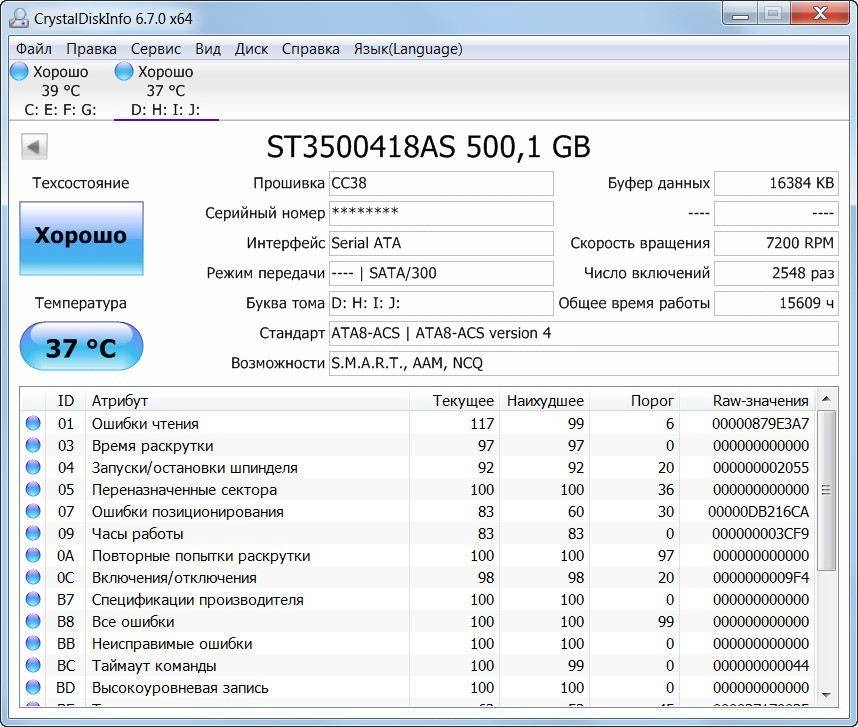Image resolution: width=858 pixels, height=727 pixels.
Task: Click the Скорость вращения value 7200 RPM
Action: click(776, 243)
